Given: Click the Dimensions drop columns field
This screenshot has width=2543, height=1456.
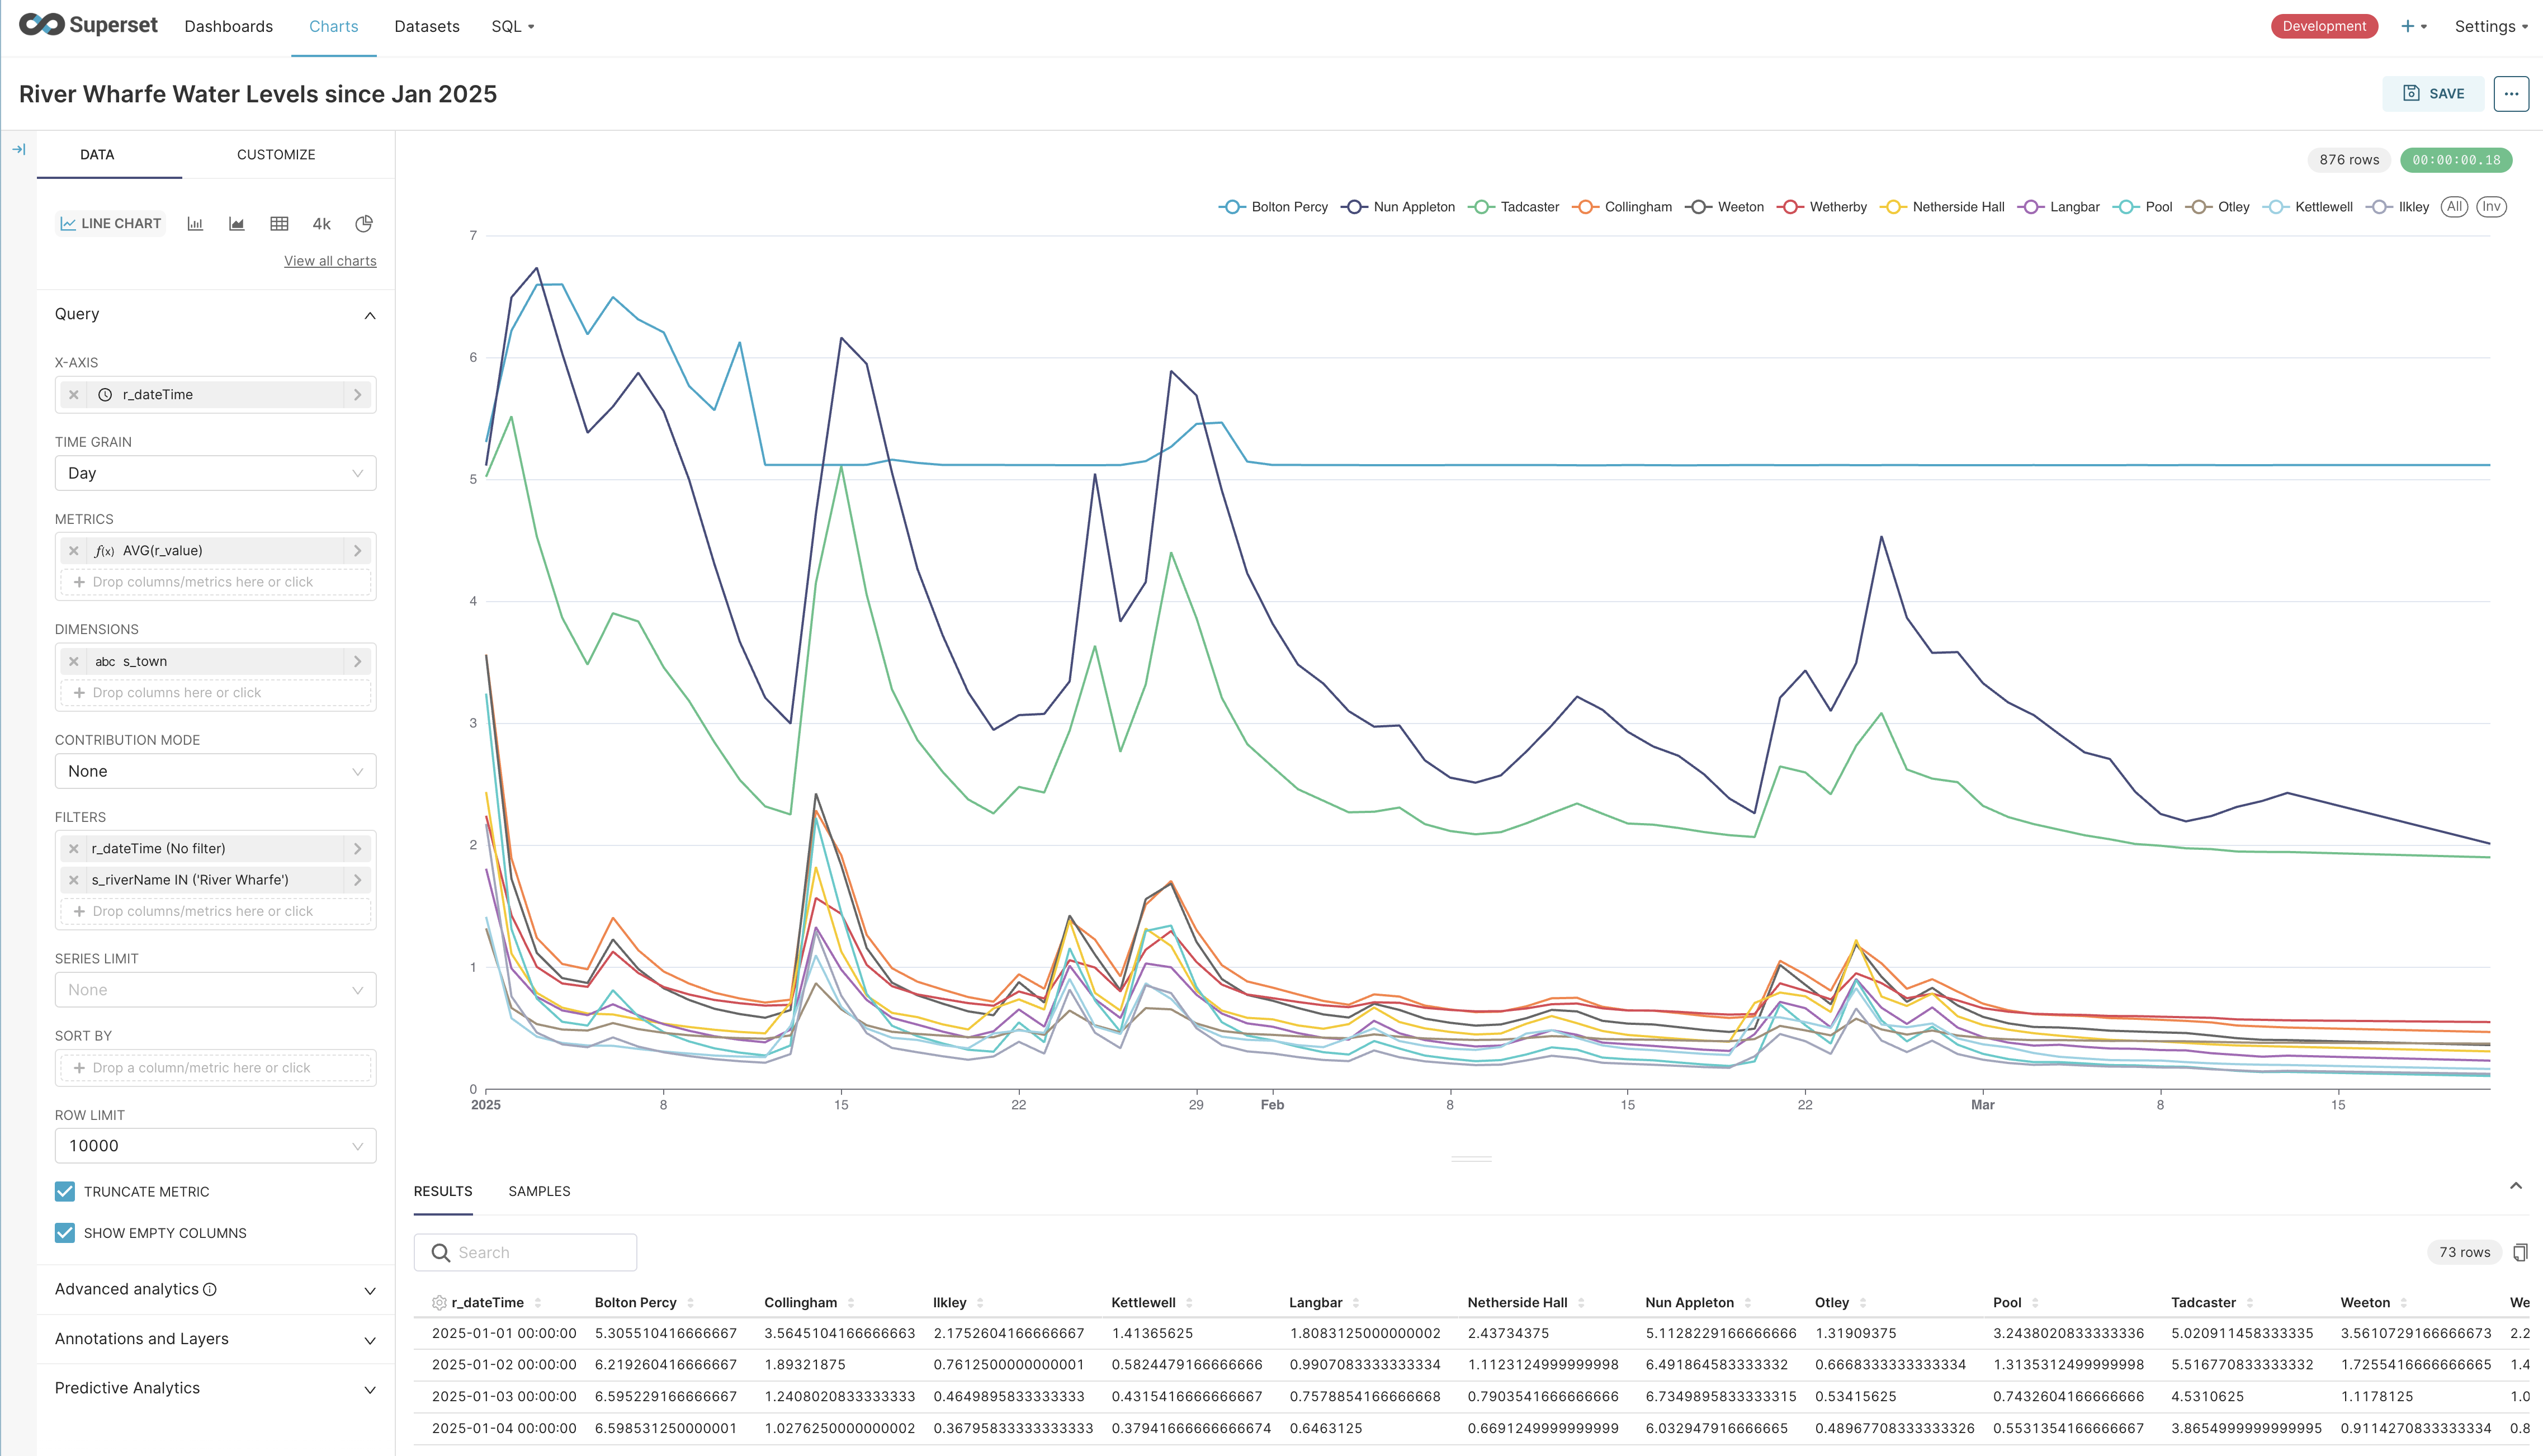Looking at the screenshot, I should pyautogui.click(x=215, y=693).
